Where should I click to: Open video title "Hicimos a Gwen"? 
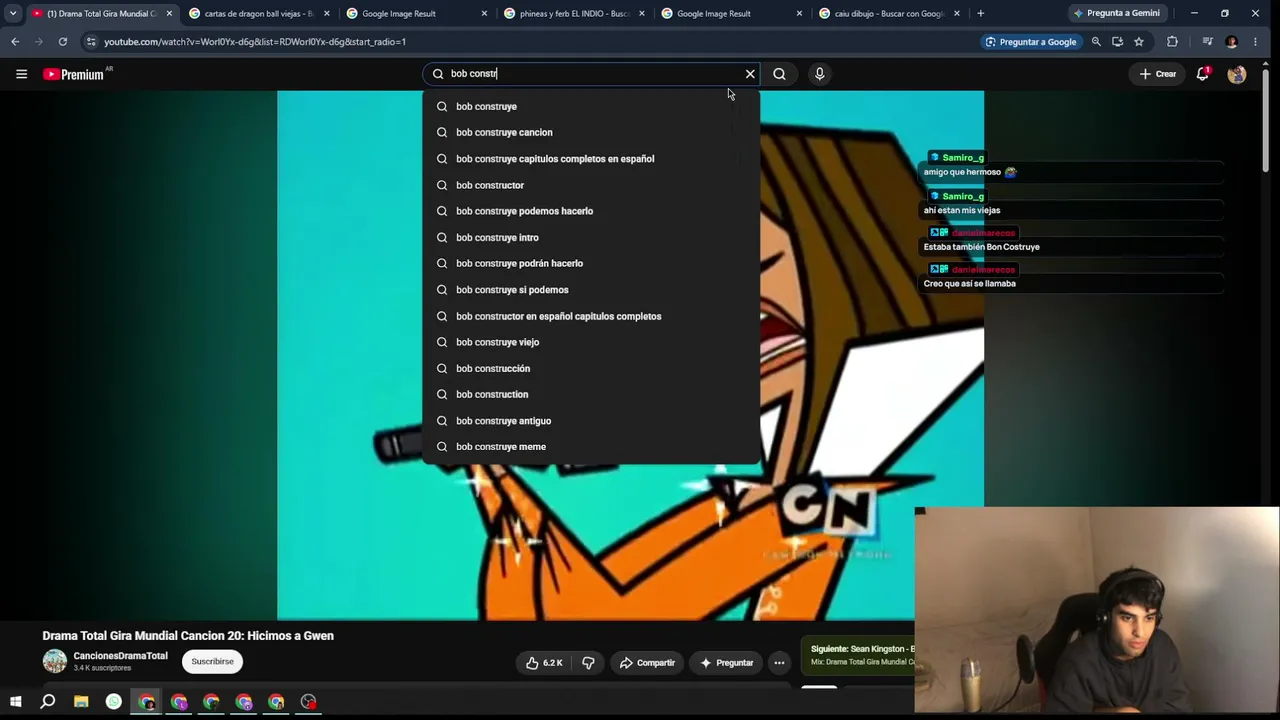click(x=188, y=636)
